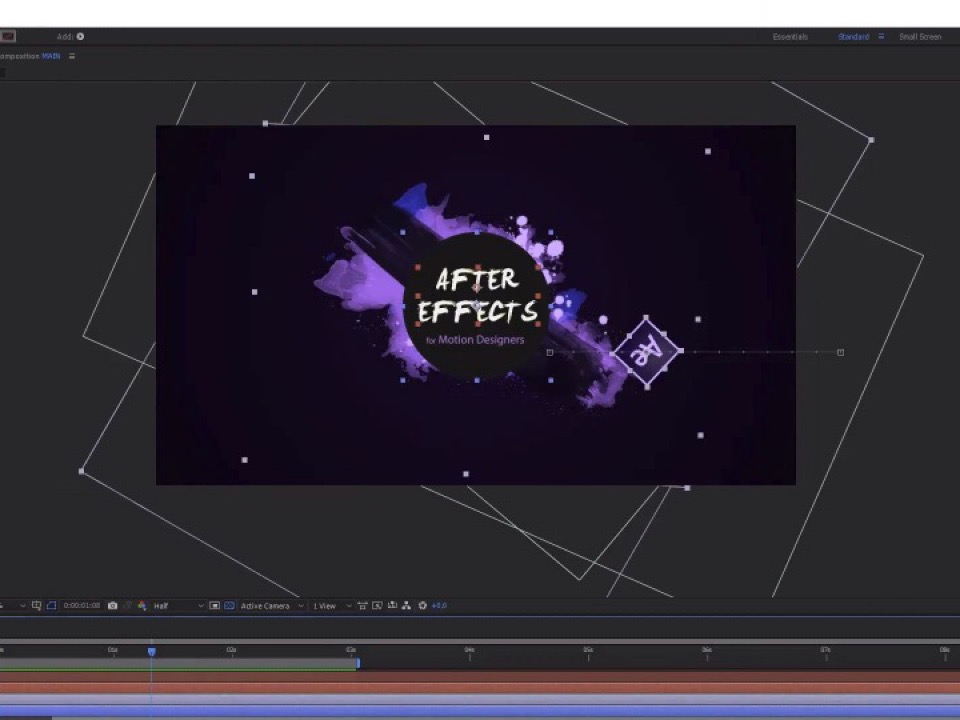This screenshot has height=720, width=960.
Task: Open the Show Channel color management icon
Action: [x=141, y=606]
